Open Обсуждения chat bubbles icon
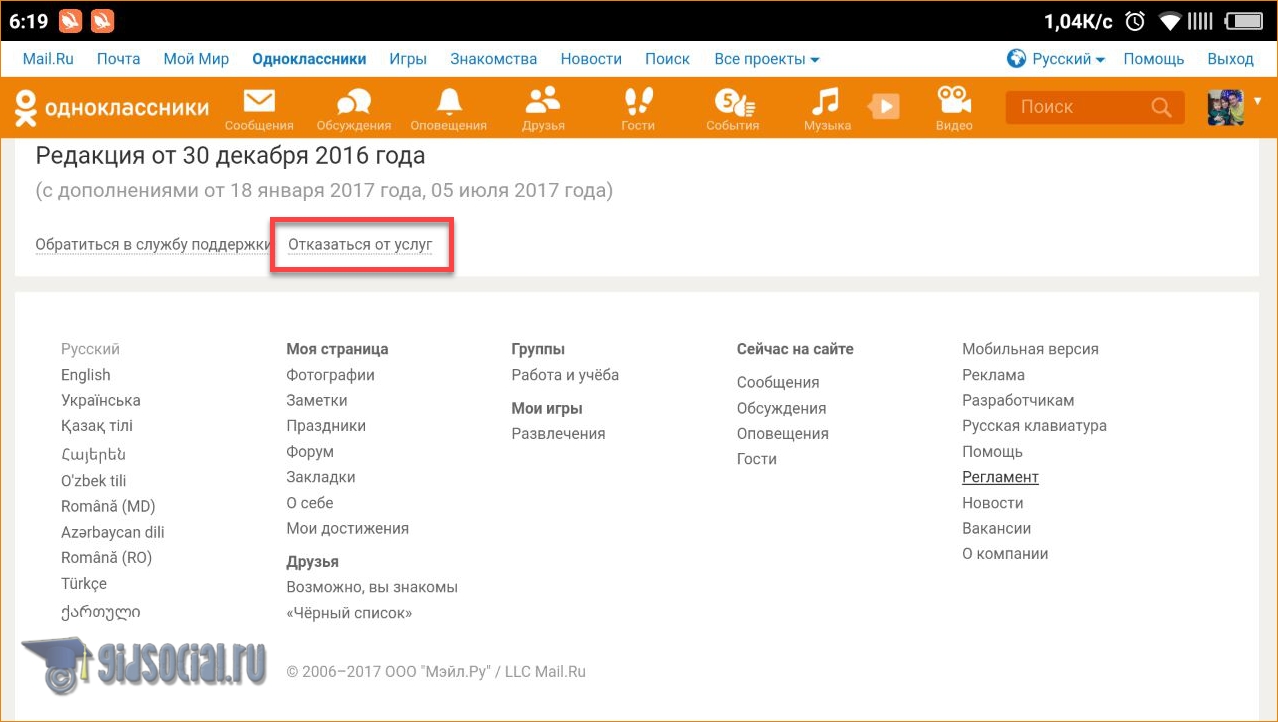Screen dimensions: 1278x722 click(x=353, y=102)
